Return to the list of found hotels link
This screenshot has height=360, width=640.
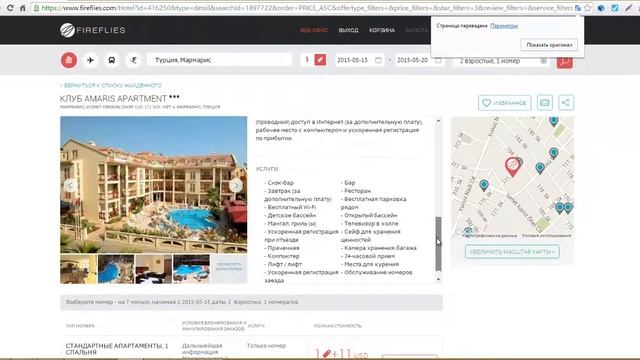[111, 86]
